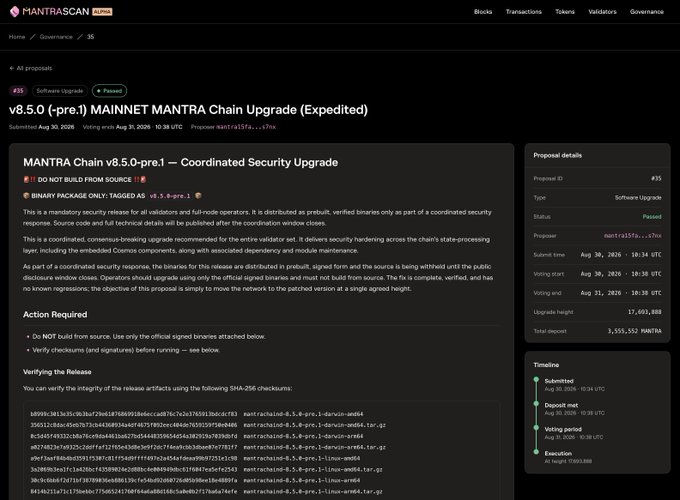Click the green Passed status value in details
The image size is (680, 500).
point(652,216)
